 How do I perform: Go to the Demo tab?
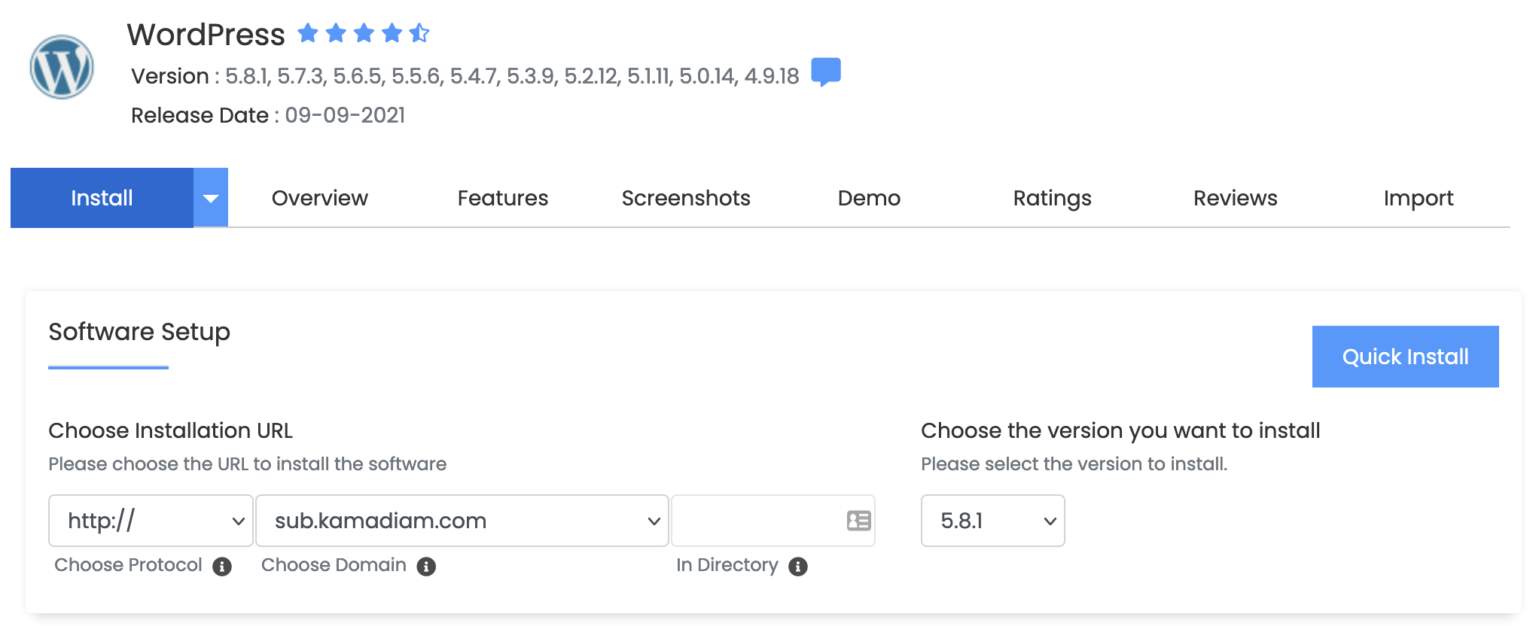click(869, 198)
